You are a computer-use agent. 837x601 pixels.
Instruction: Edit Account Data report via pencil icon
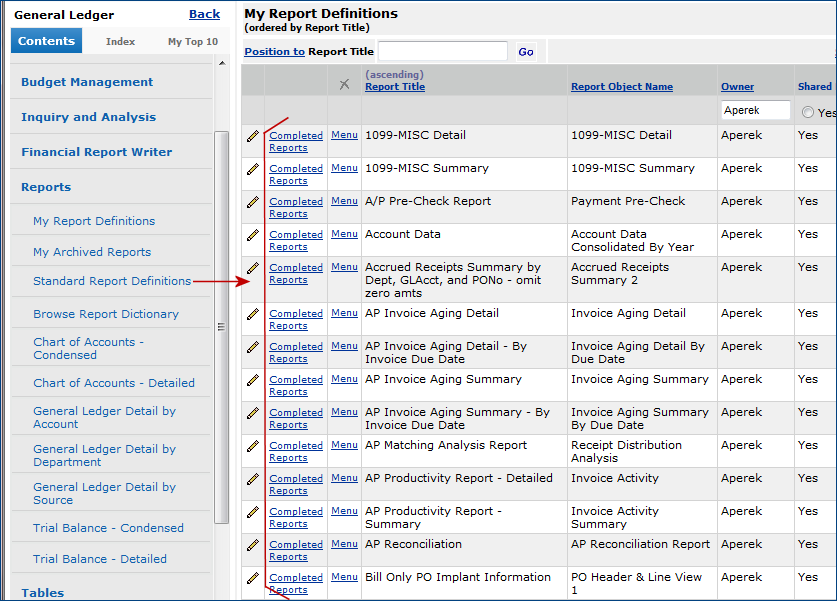(x=253, y=235)
